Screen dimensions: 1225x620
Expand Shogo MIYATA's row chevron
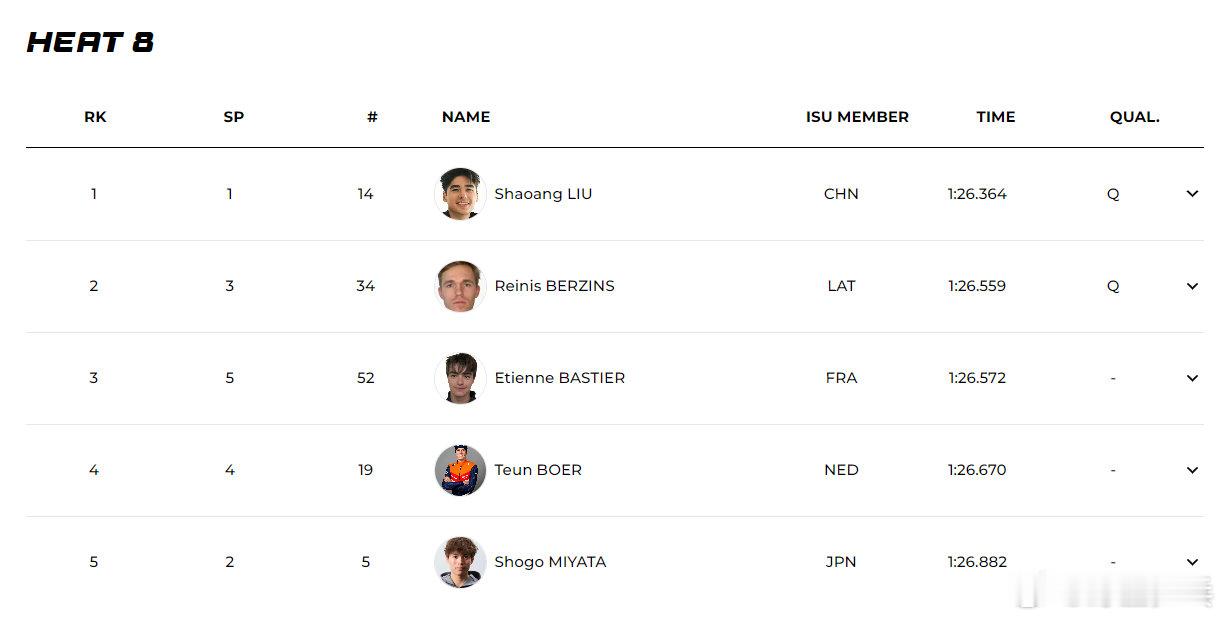[x=1192, y=562]
